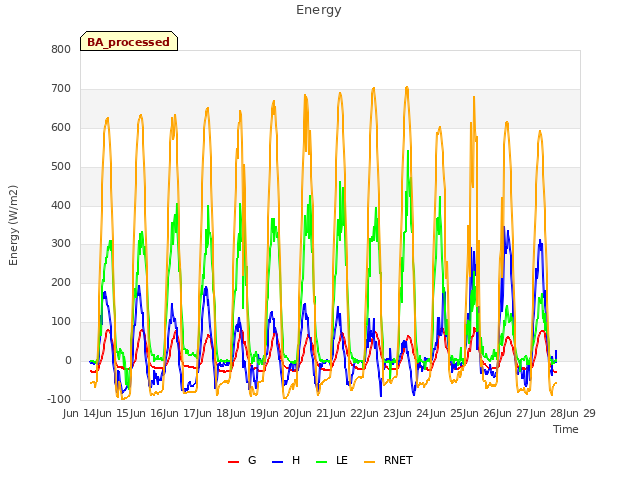Click the Jun 27 x-axis tick label

tap(514, 413)
